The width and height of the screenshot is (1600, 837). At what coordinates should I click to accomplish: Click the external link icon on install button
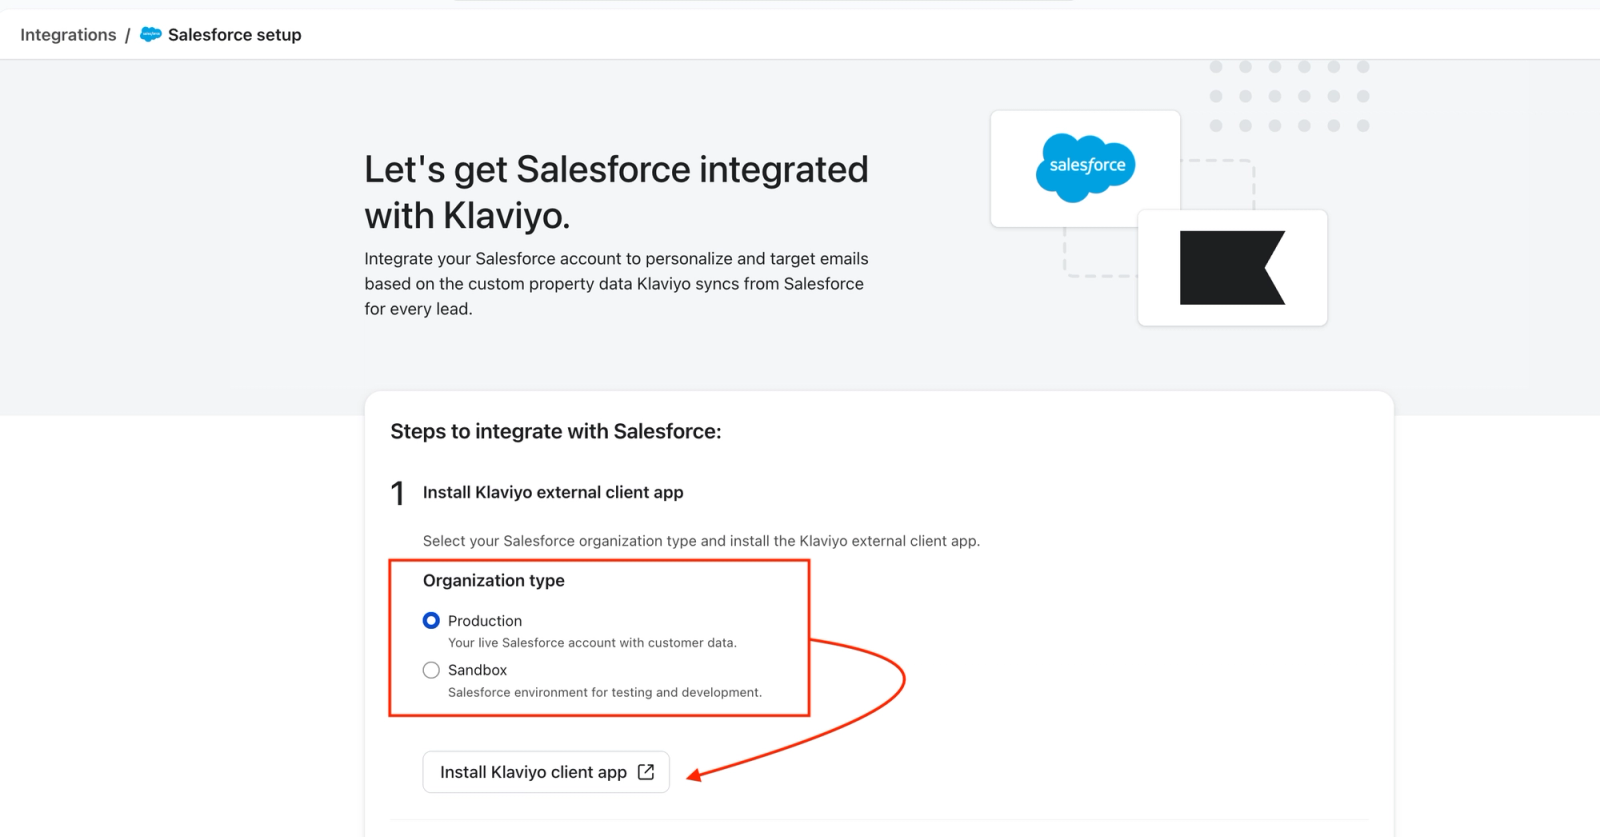click(646, 772)
